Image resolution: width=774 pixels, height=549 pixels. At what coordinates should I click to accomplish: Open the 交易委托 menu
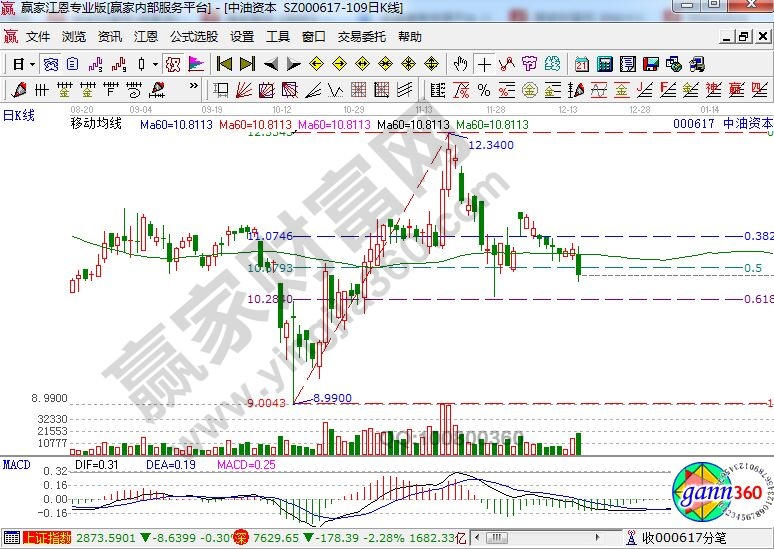[361, 37]
